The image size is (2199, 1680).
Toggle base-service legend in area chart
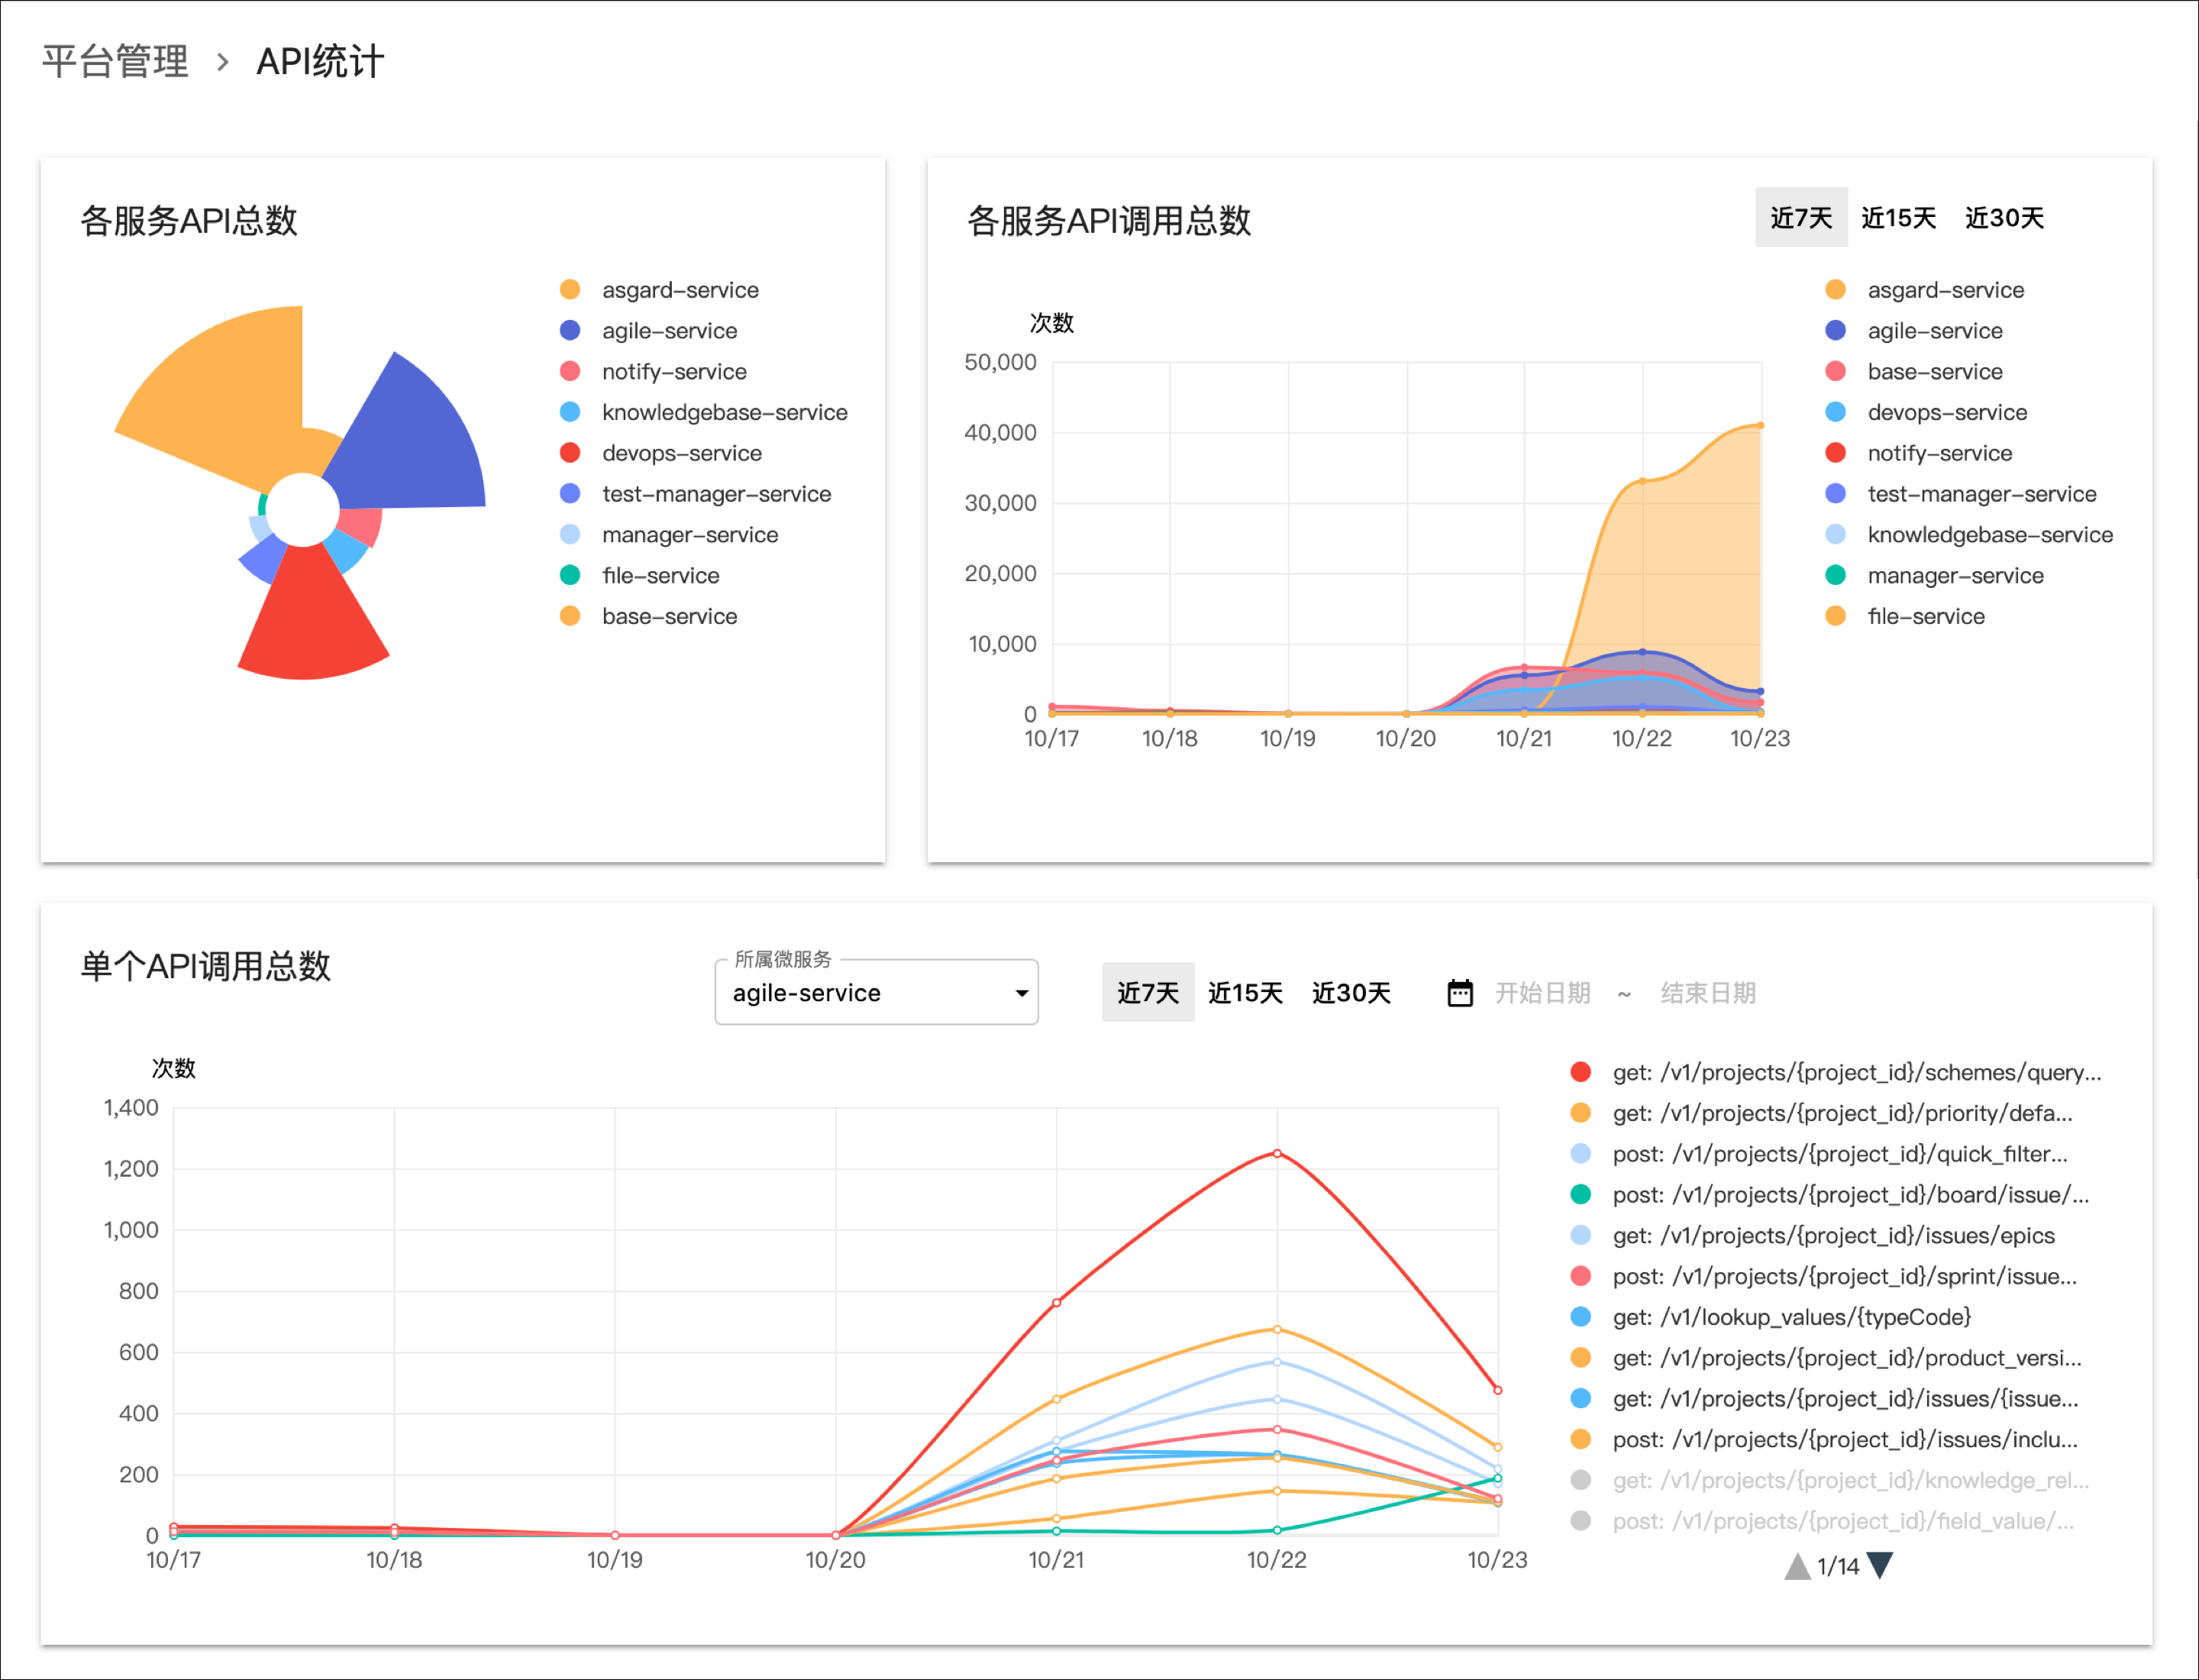[x=1914, y=372]
